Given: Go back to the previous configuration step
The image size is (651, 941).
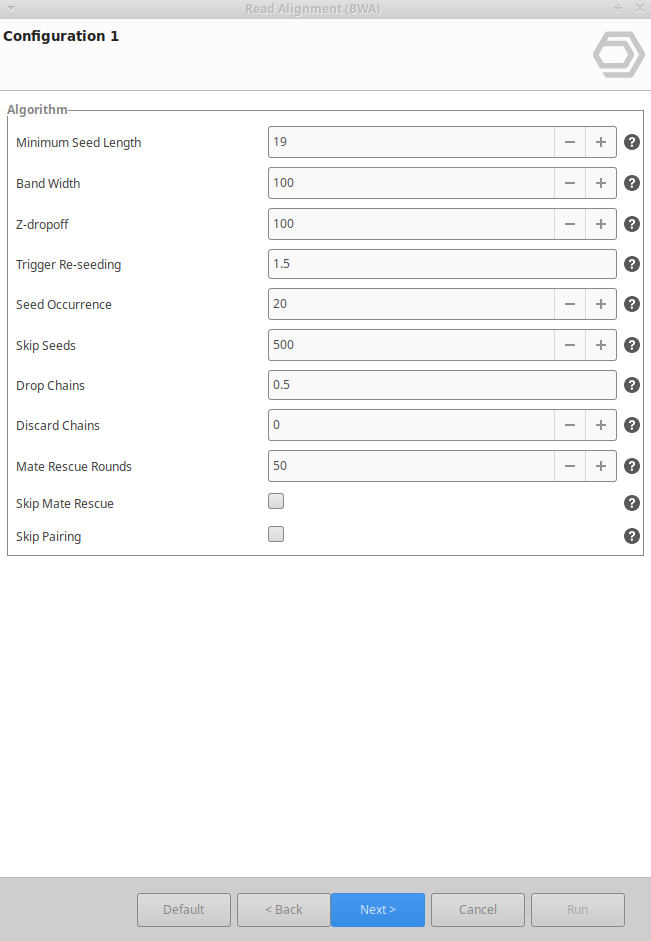Looking at the screenshot, I should (x=283, y=910).
